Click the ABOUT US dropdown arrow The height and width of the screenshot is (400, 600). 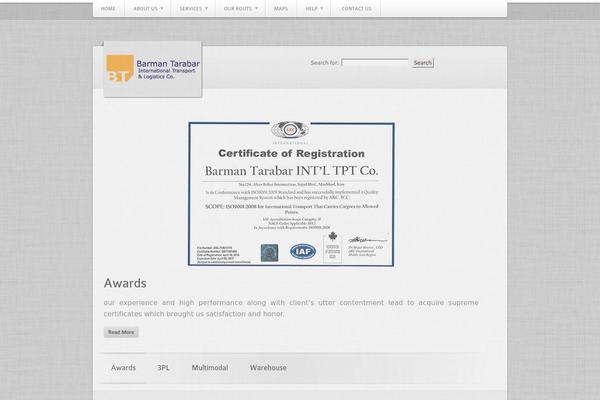[x=162, y=8]
